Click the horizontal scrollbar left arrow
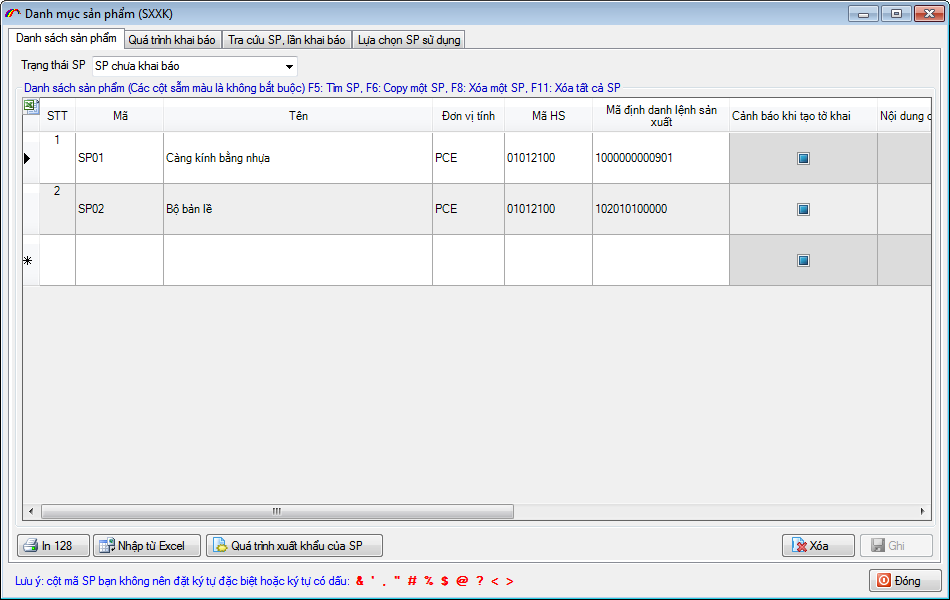 pyautogui.click(x=30, y=511)
